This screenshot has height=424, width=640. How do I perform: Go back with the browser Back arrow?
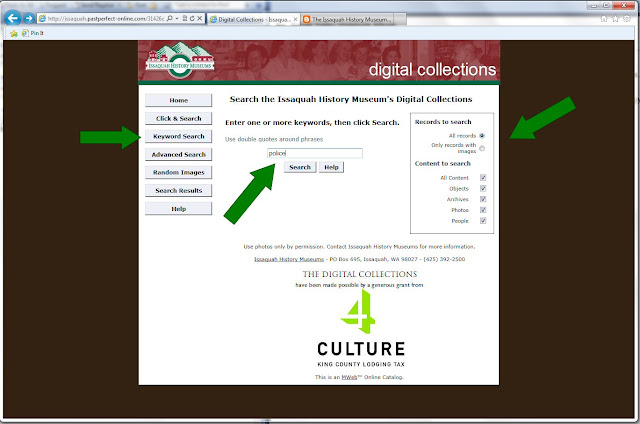pyautogui.click(x=12, y=18)
